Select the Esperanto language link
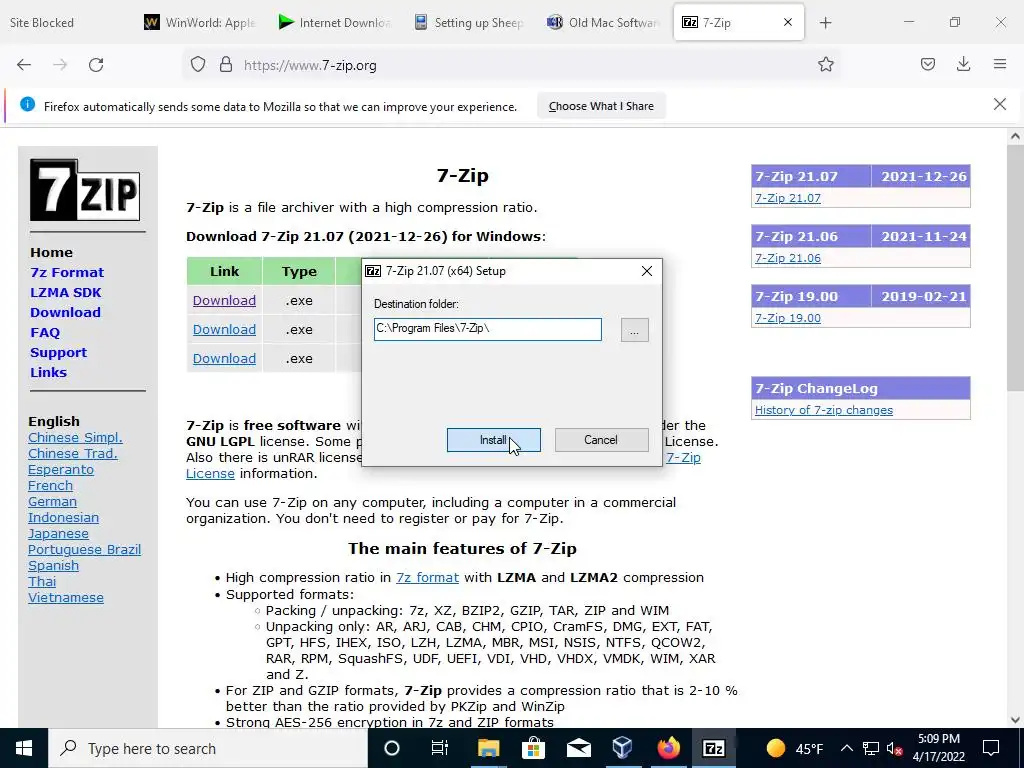This screenshot has height=768, width=1024. point(61,470)
